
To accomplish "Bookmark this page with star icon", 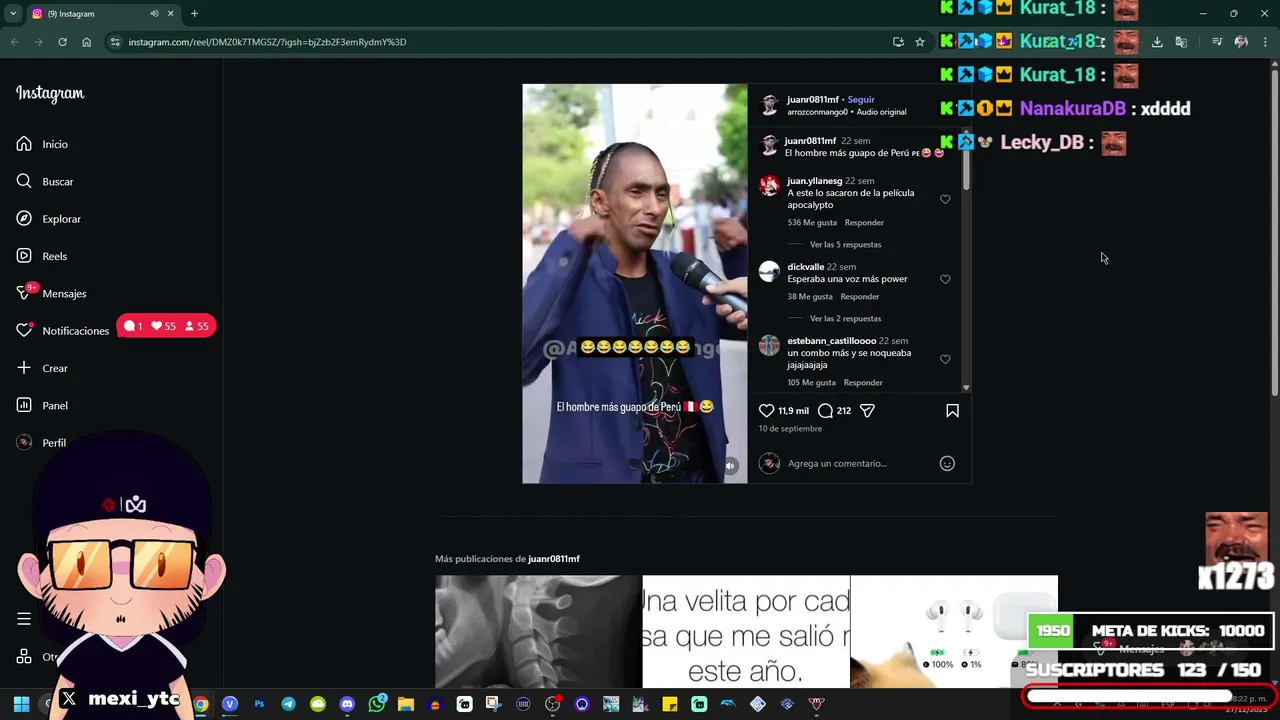I will pyautogui.click(x=920, y=42).
